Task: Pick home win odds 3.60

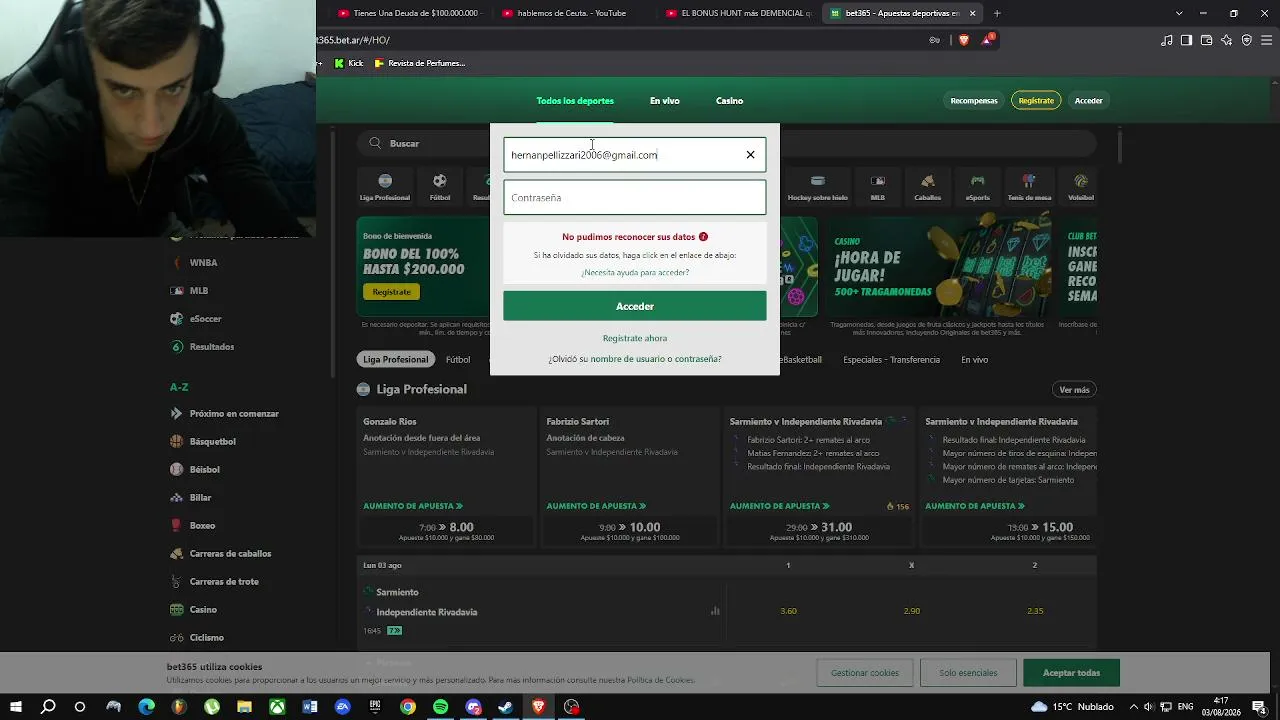Action: (x=788, y=611)
